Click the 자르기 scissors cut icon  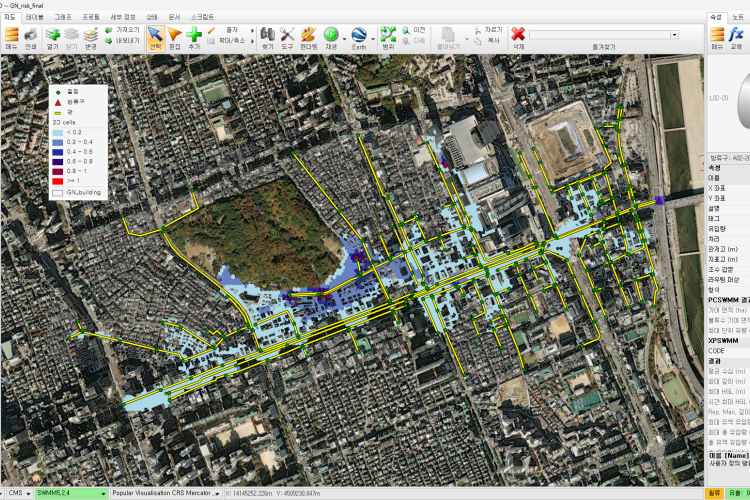point(488,30)
